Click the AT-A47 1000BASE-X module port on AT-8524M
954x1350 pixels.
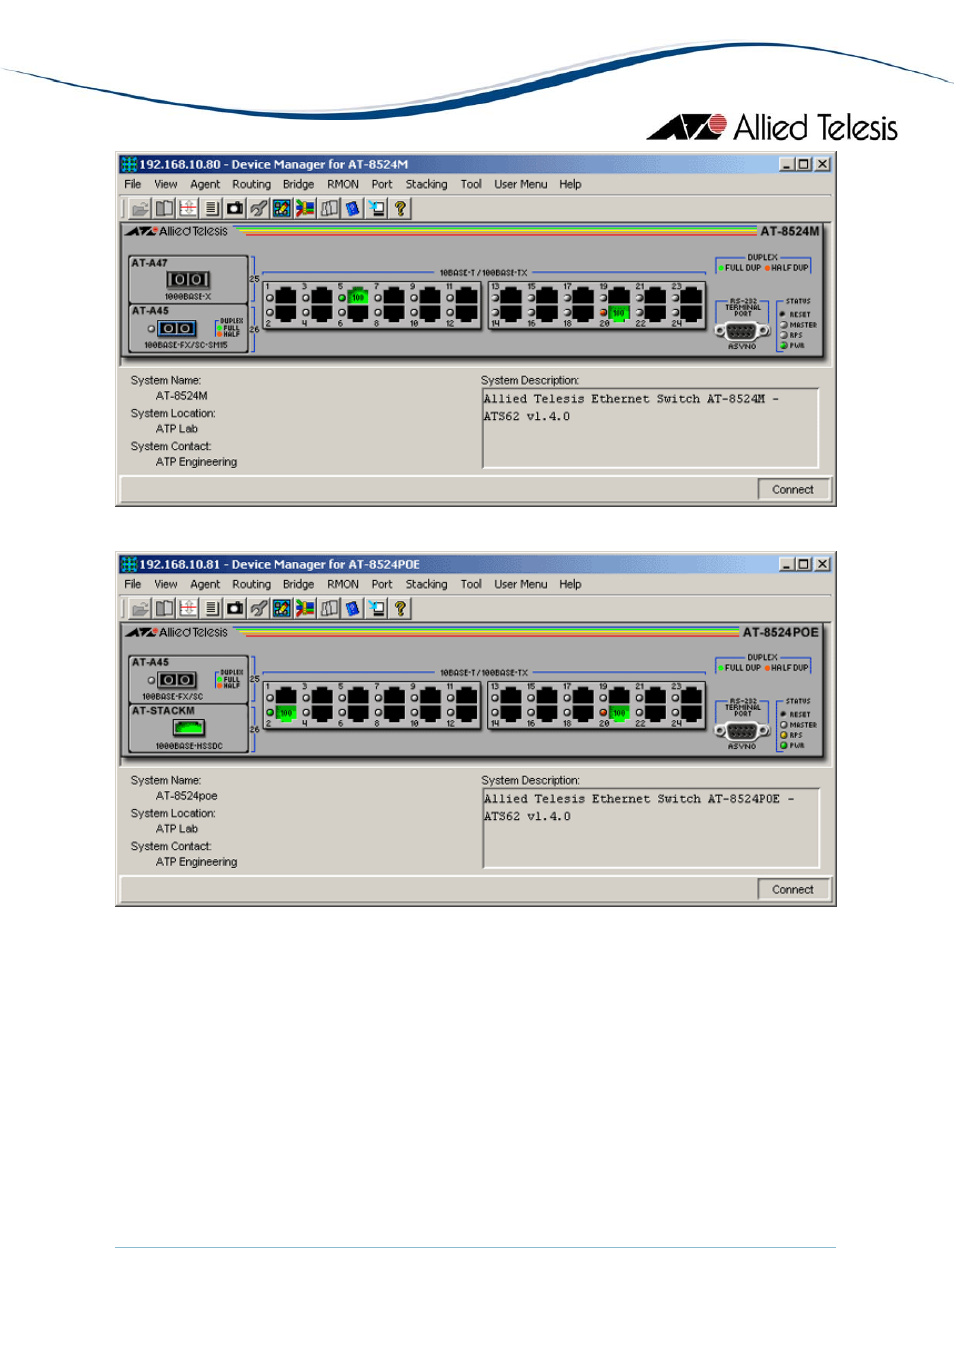(x=188, y=280)
